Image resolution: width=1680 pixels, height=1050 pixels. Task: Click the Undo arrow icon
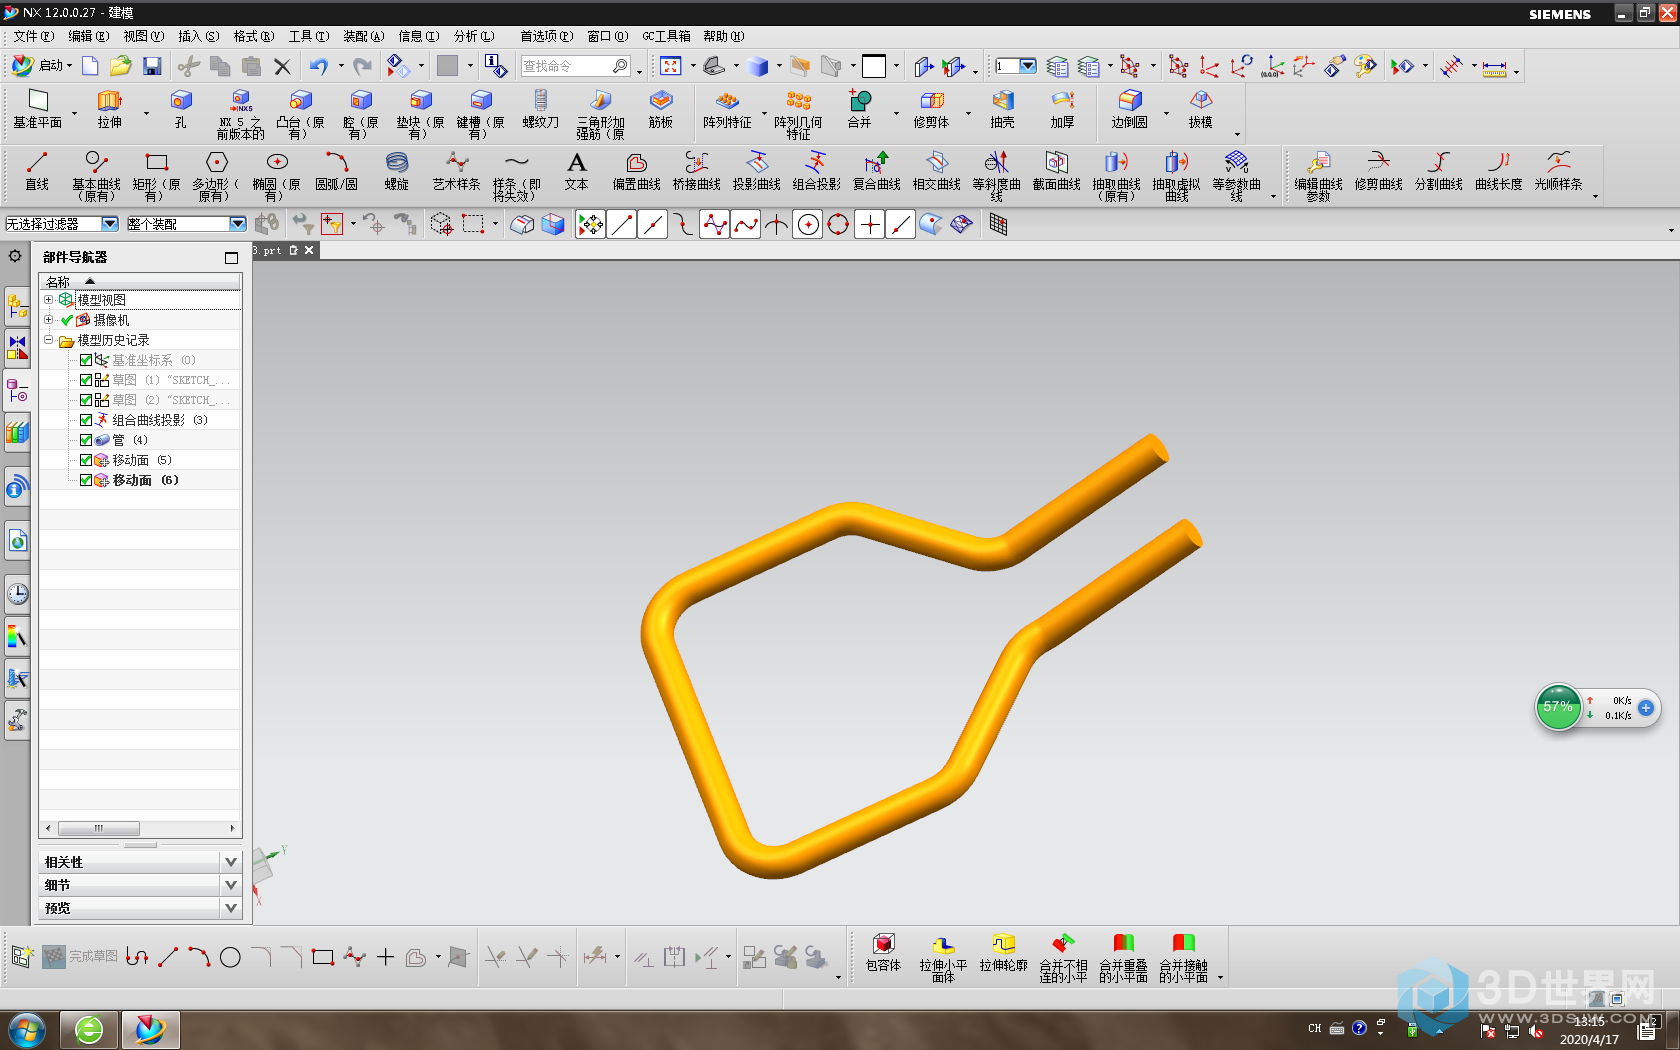point(318,66)
